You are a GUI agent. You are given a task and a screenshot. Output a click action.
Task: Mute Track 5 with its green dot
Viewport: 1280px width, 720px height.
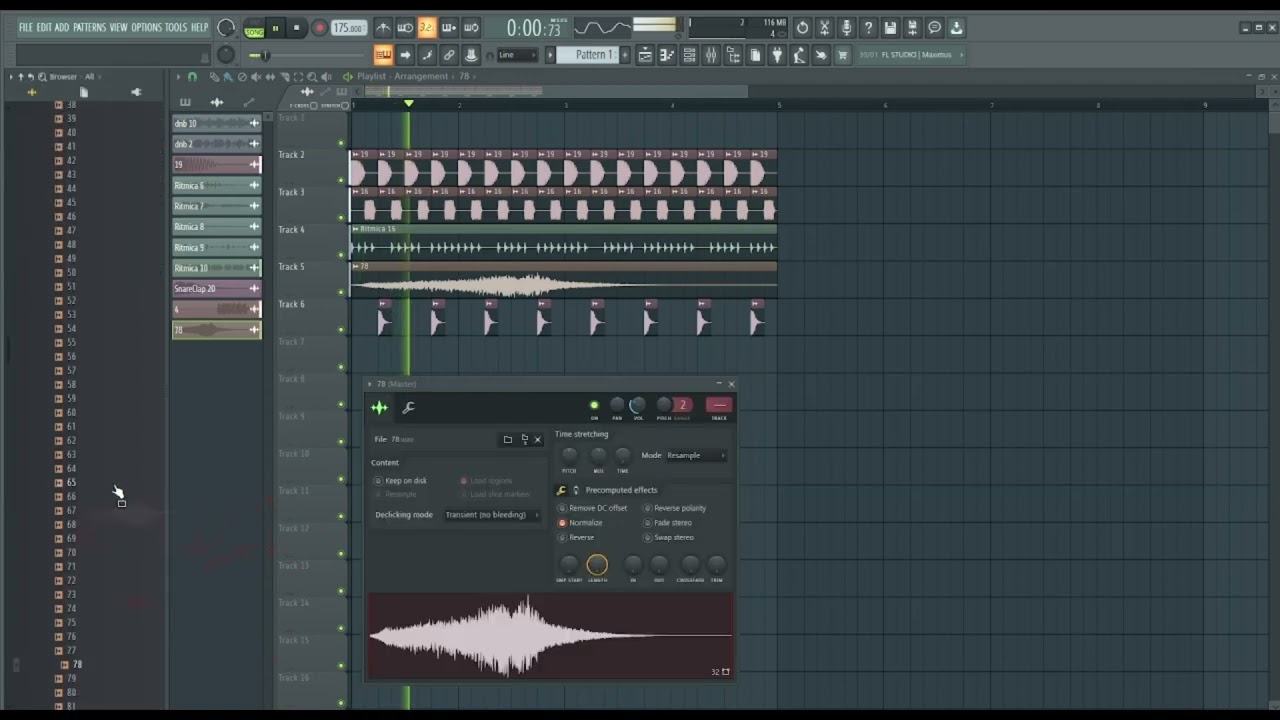click(341, 292)
